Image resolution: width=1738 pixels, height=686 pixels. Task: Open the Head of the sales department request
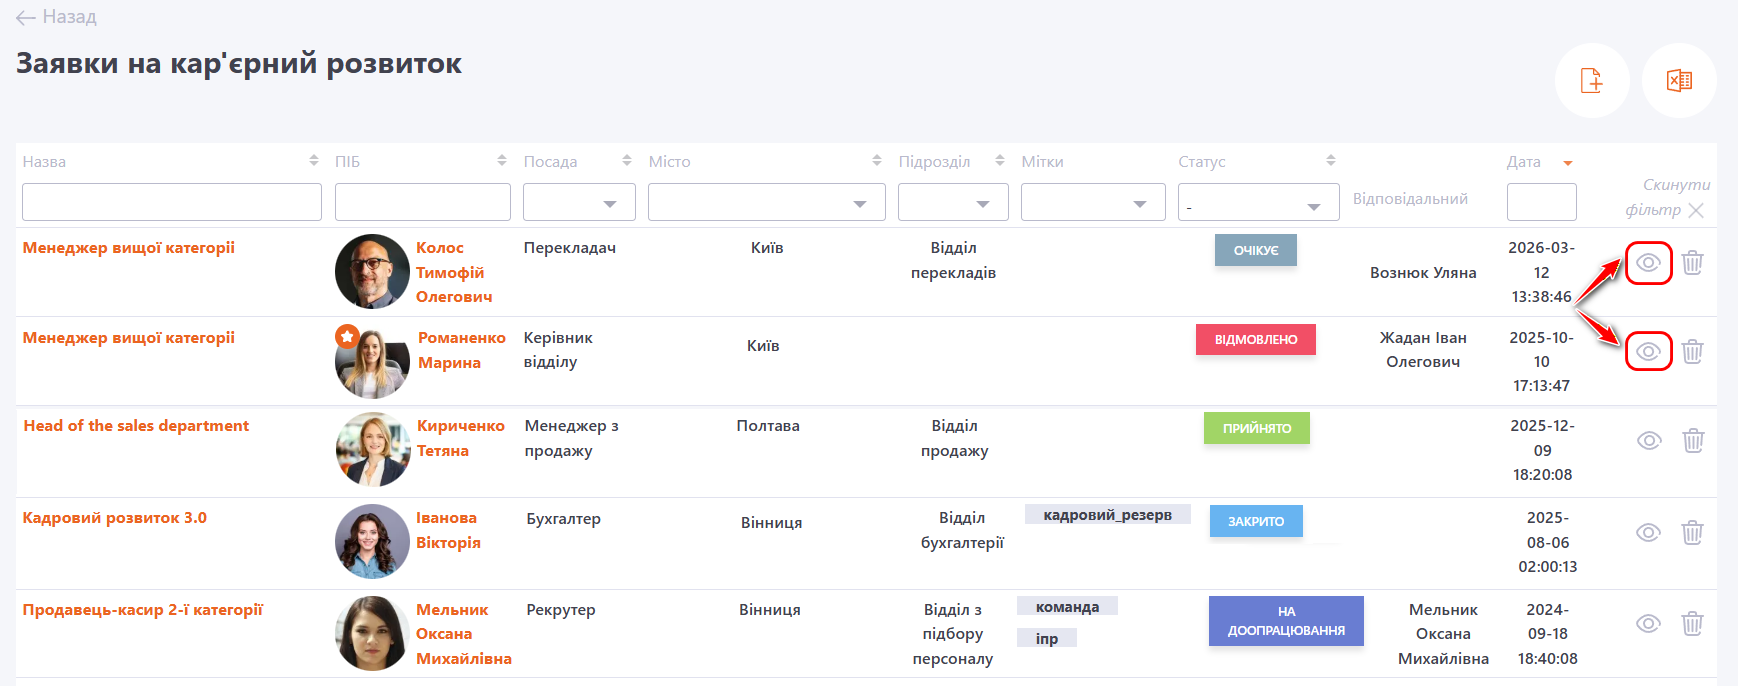pyautogui.click(x=136, y=426)
